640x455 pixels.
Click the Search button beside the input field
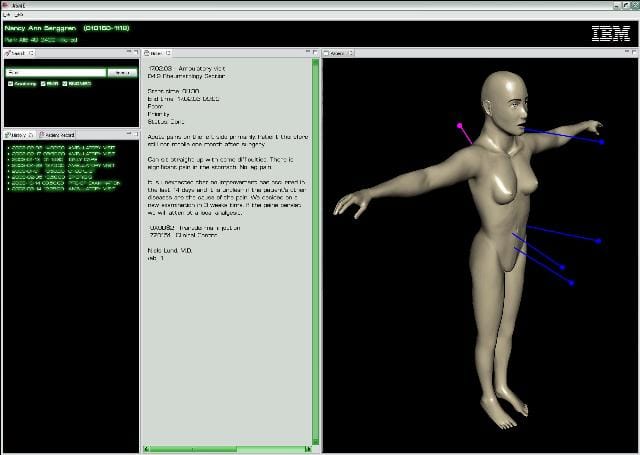pyautogui.click(x=122, y=73)
